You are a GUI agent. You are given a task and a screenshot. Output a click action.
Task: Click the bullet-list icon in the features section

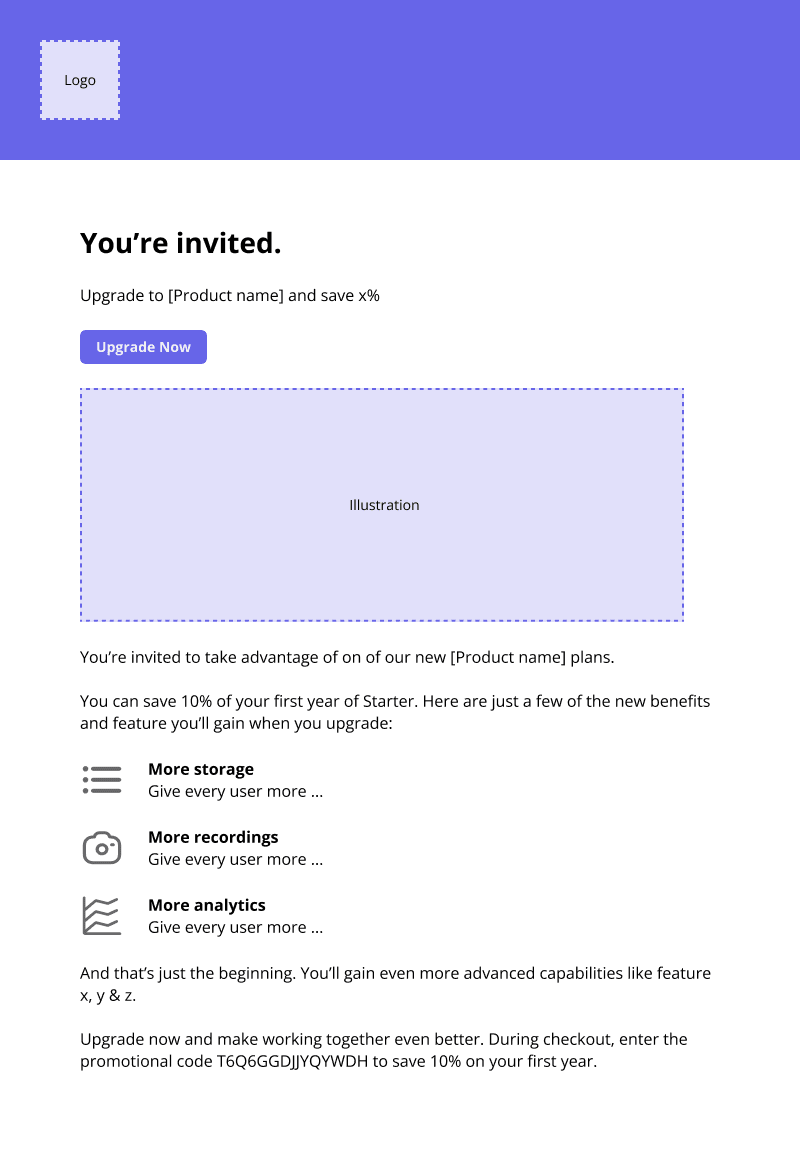point(102,780)
